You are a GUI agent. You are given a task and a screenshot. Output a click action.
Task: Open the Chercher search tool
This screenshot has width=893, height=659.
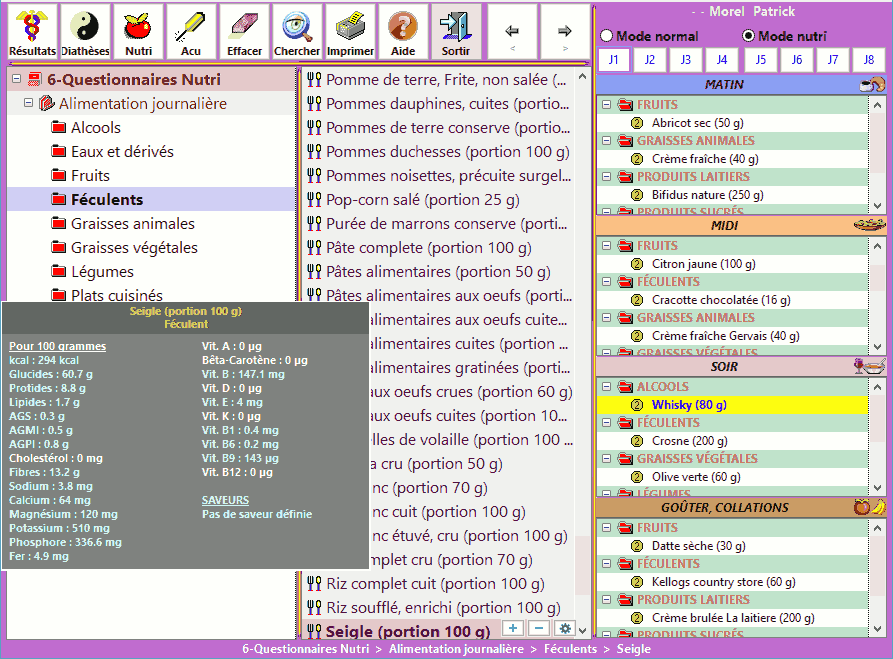(297, 31)
